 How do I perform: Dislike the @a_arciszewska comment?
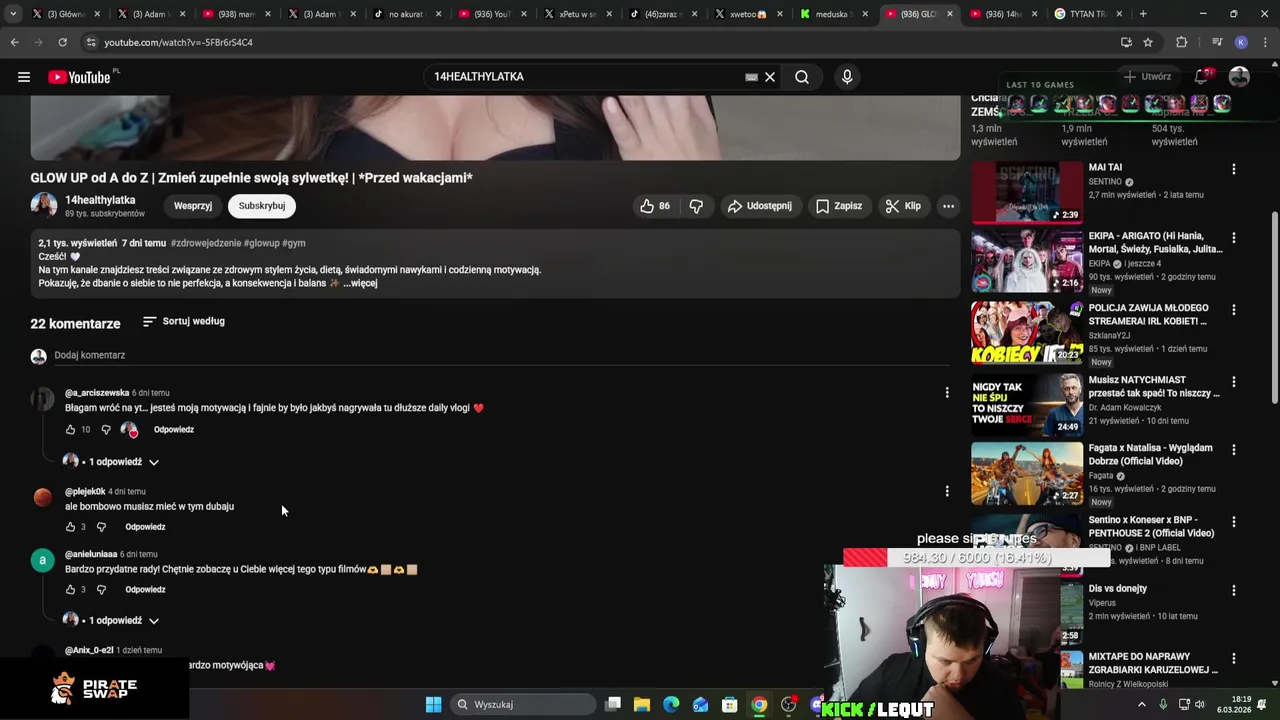(105, 430)
